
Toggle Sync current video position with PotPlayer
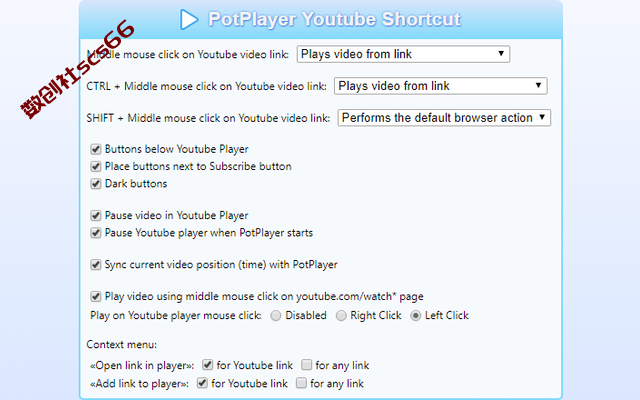(x=96, y=265)
